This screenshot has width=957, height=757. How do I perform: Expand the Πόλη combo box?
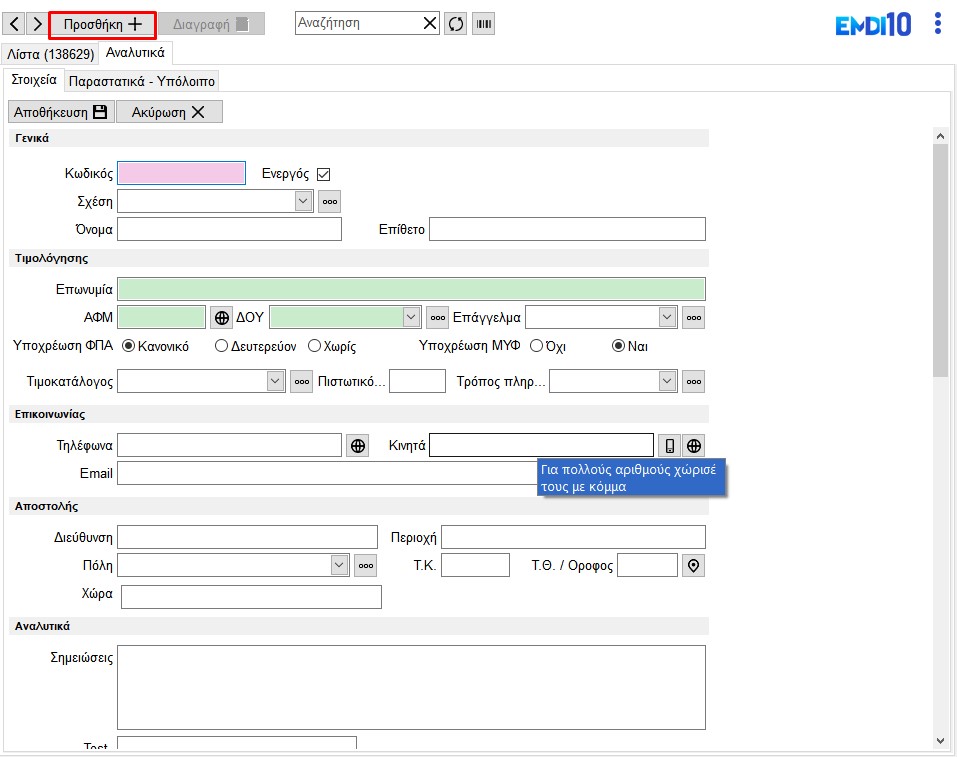(339, 565)
